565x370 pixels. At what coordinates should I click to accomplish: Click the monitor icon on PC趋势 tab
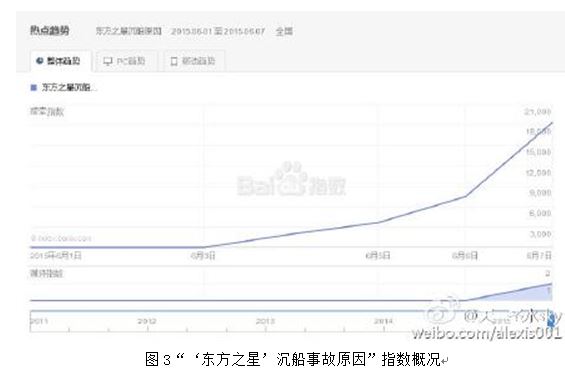click(x=108, y=61)
